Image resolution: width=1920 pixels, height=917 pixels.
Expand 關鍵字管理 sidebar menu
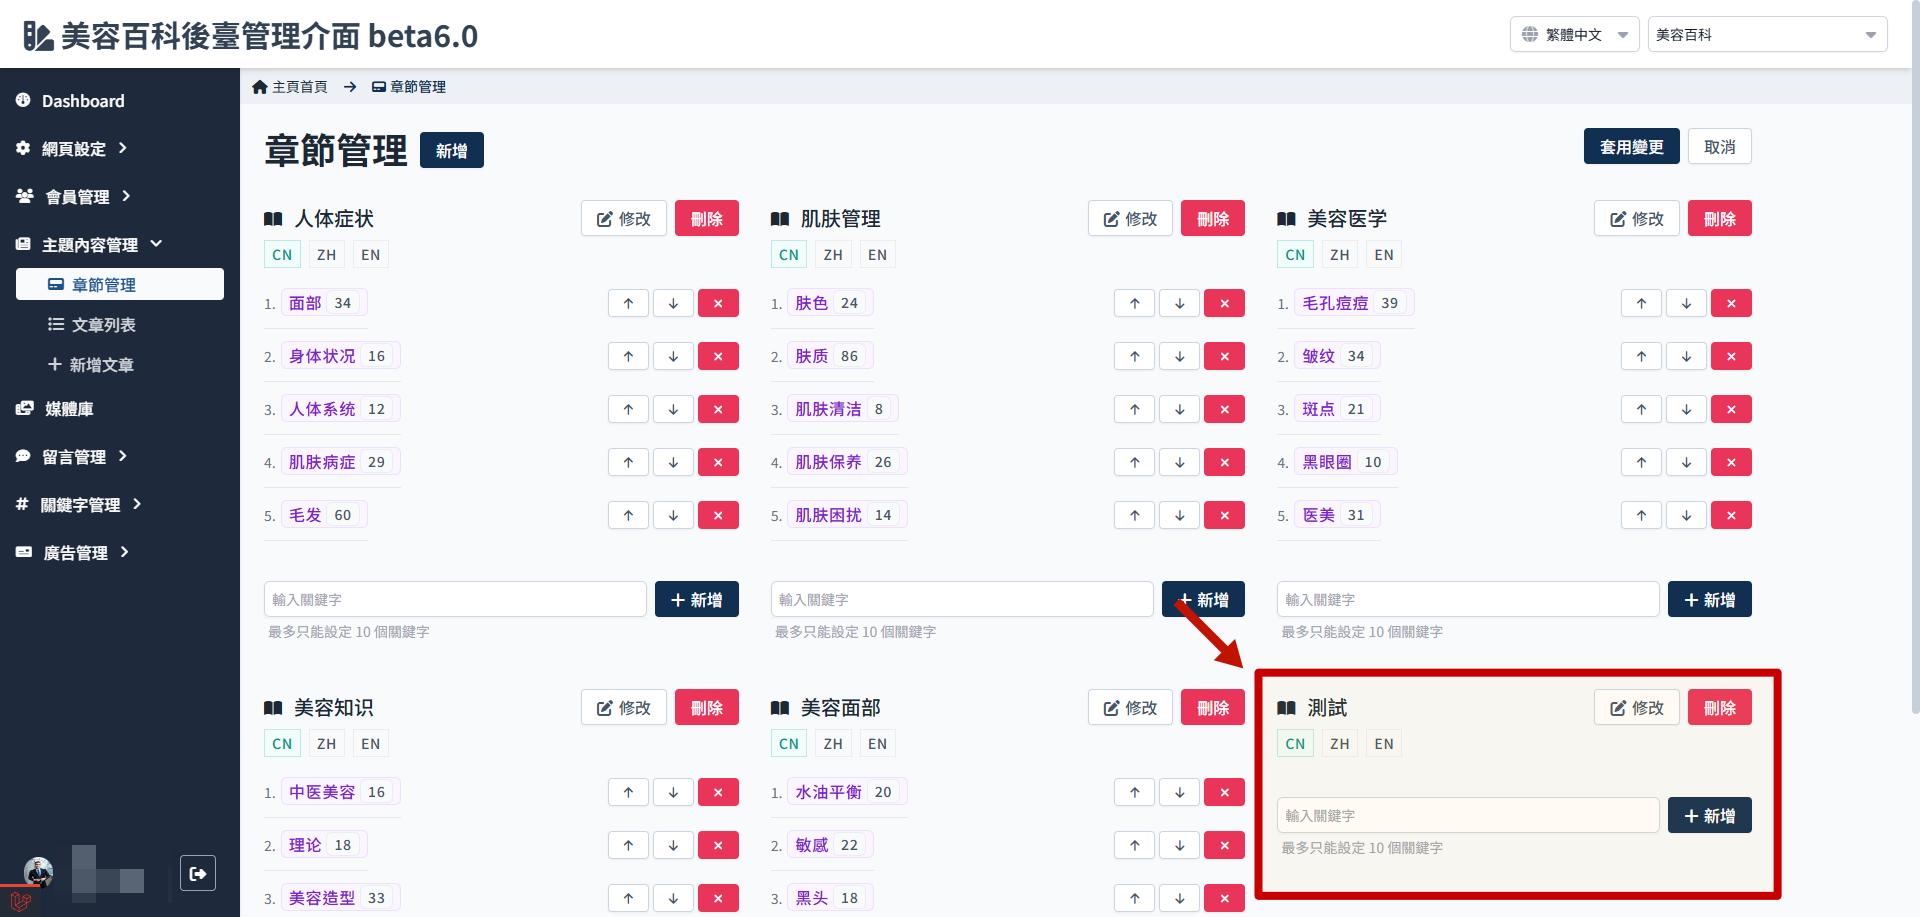click(x=79, y=504)
